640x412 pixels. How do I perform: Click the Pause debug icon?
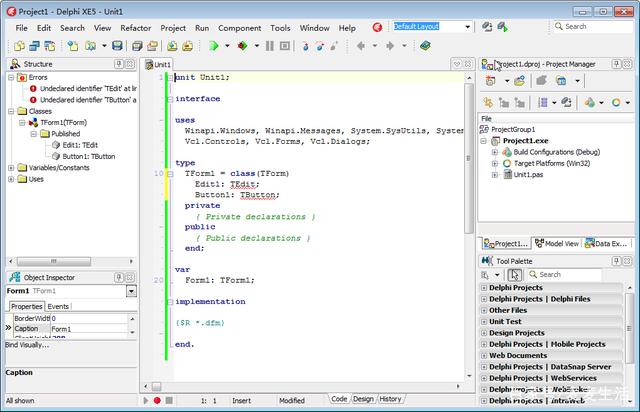(269, 46)
